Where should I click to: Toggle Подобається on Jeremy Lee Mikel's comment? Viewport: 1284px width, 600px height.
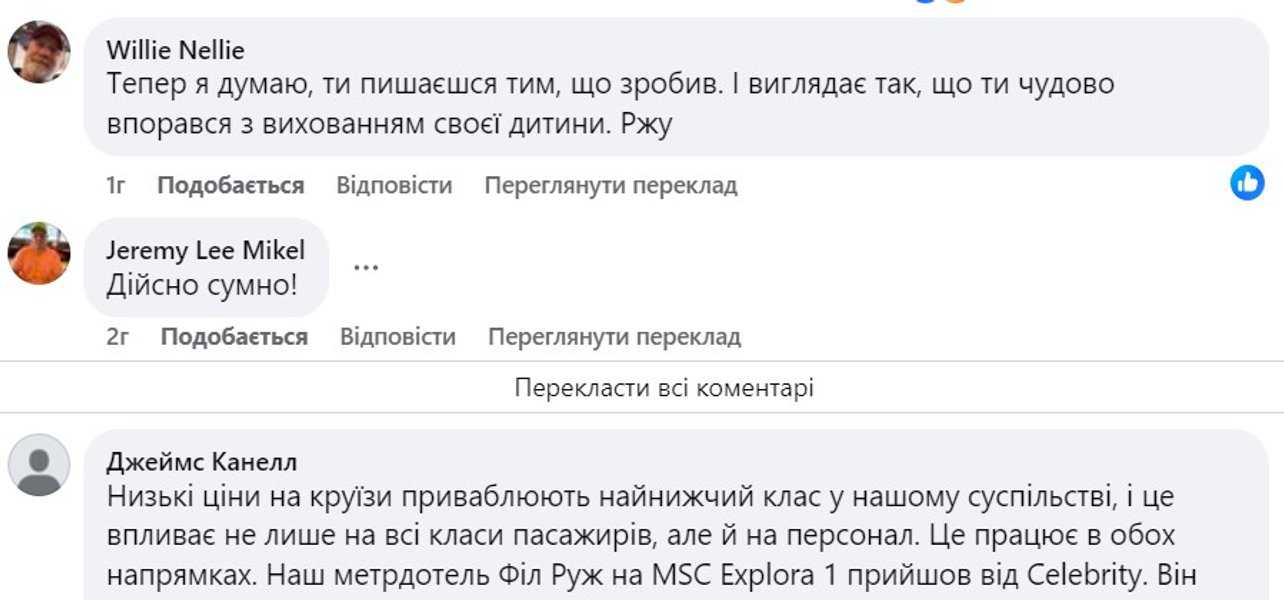coord(234,337)
